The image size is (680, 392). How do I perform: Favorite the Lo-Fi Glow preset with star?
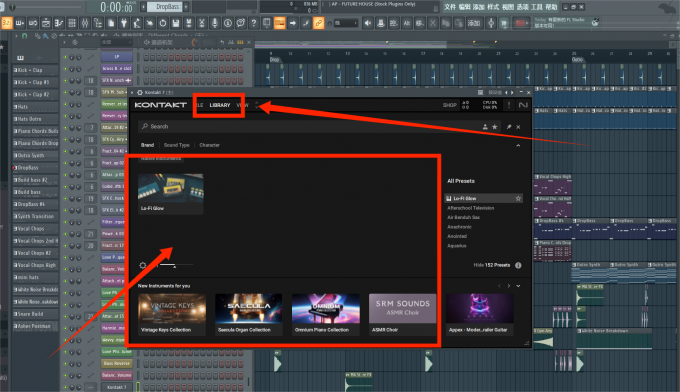coord(518,198)
